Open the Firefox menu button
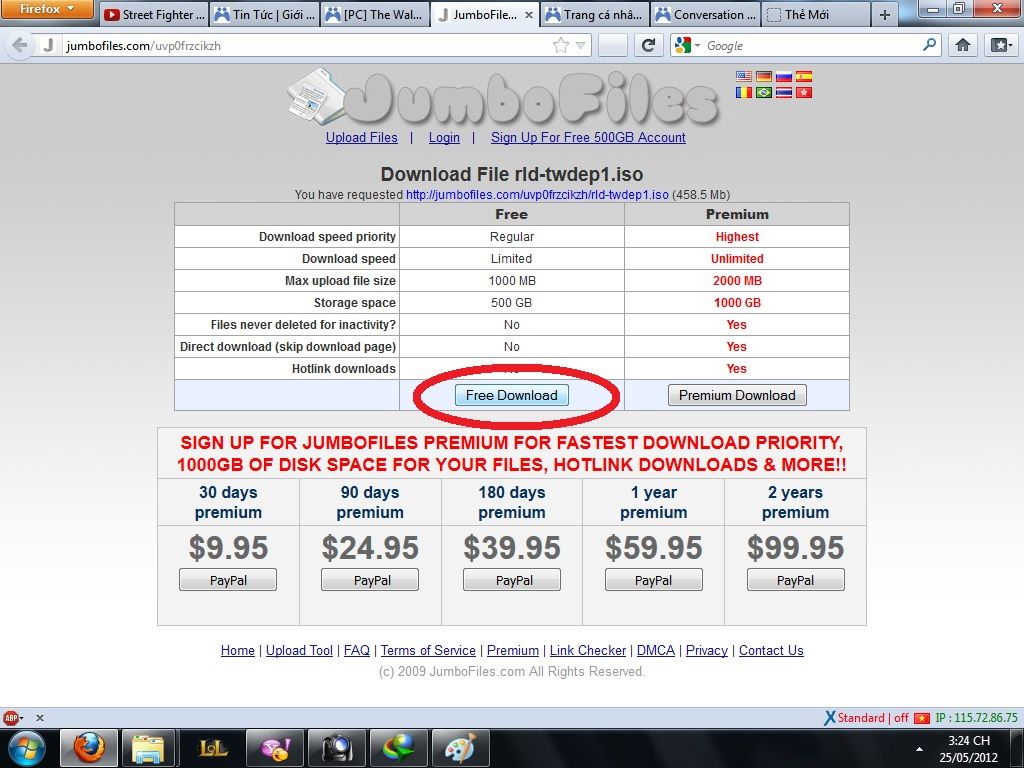The height and width of the screenshot is (768, 1024). click(x=47, y=9)
